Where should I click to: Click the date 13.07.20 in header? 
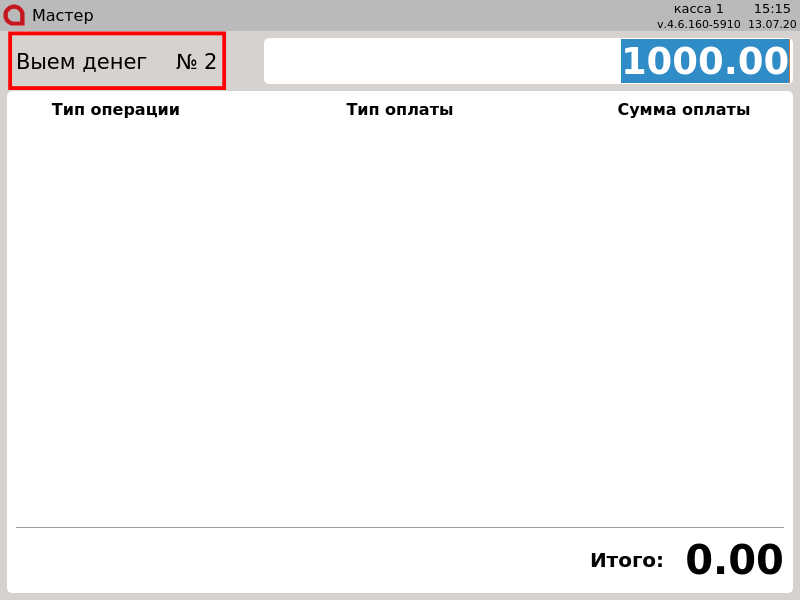tap(772, 24)
